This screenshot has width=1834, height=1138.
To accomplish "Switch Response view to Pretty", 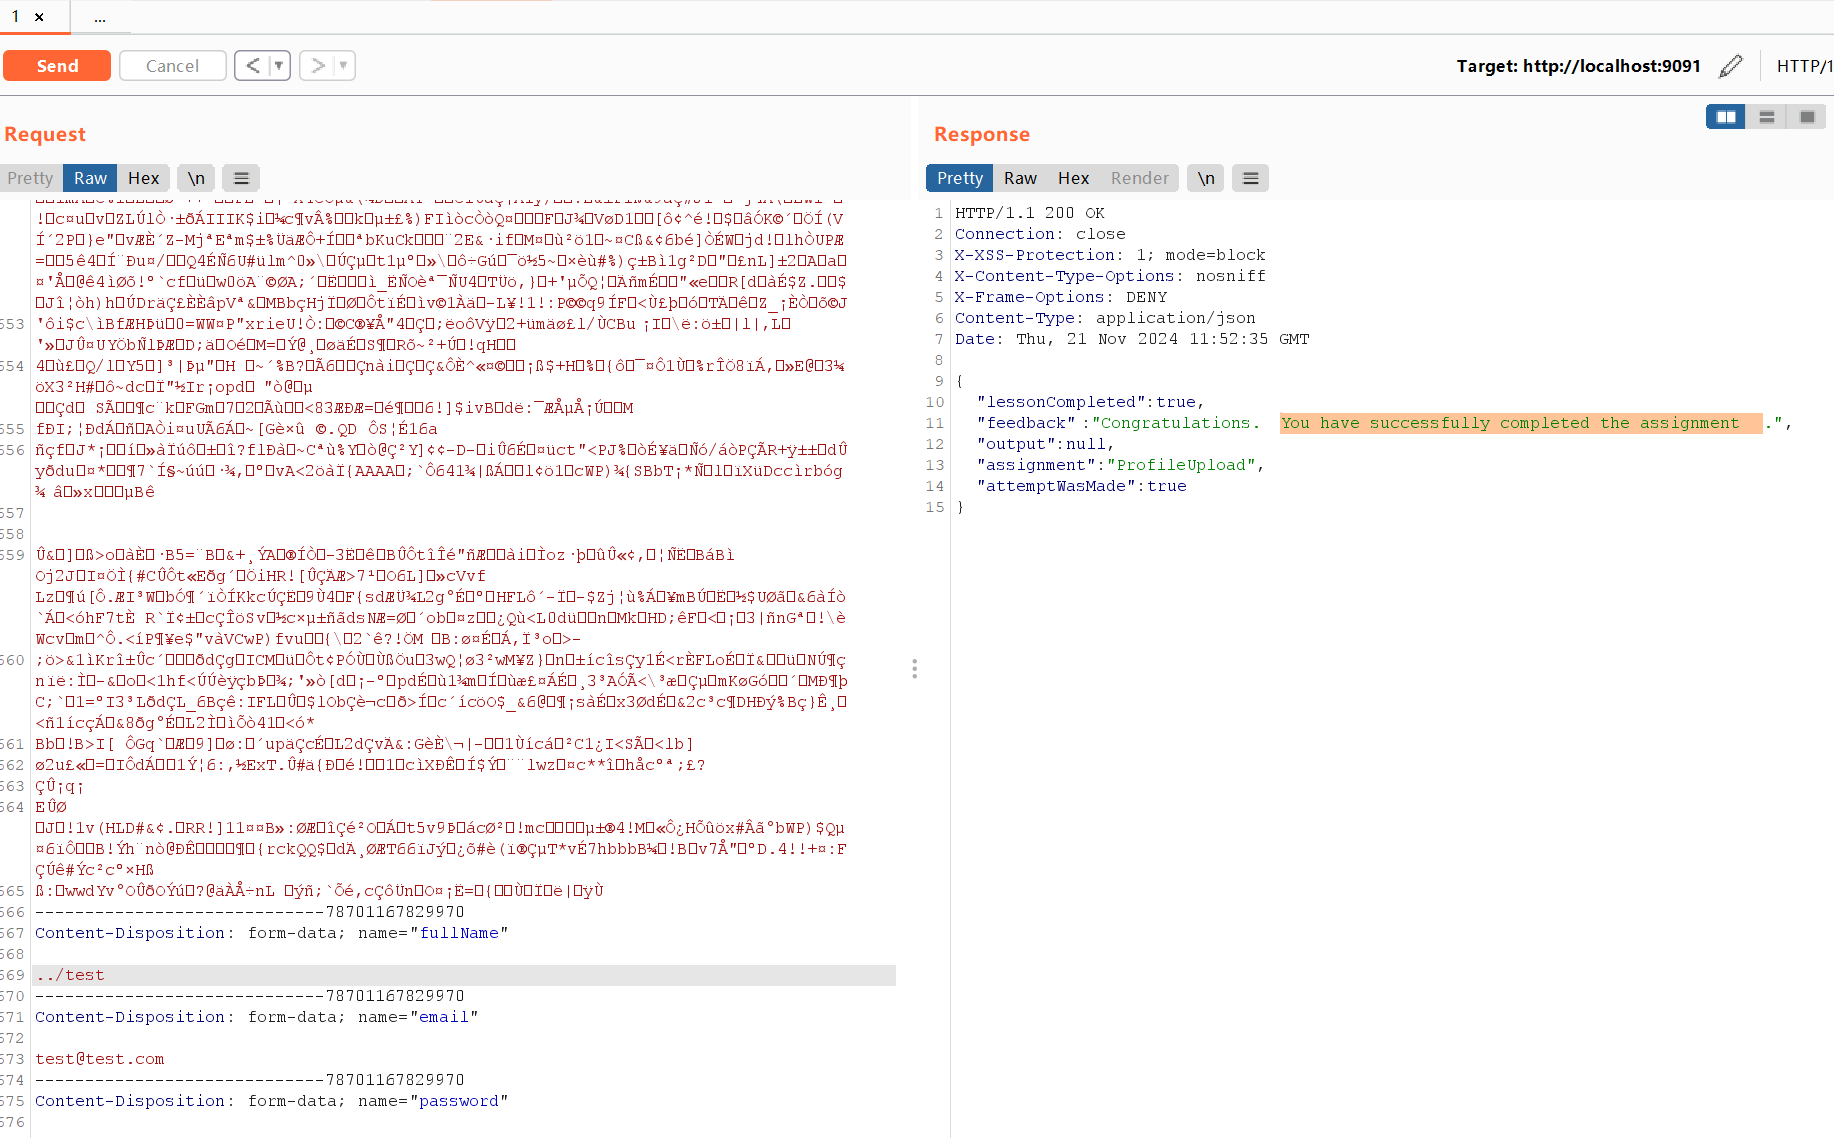I will coord(960,178).
